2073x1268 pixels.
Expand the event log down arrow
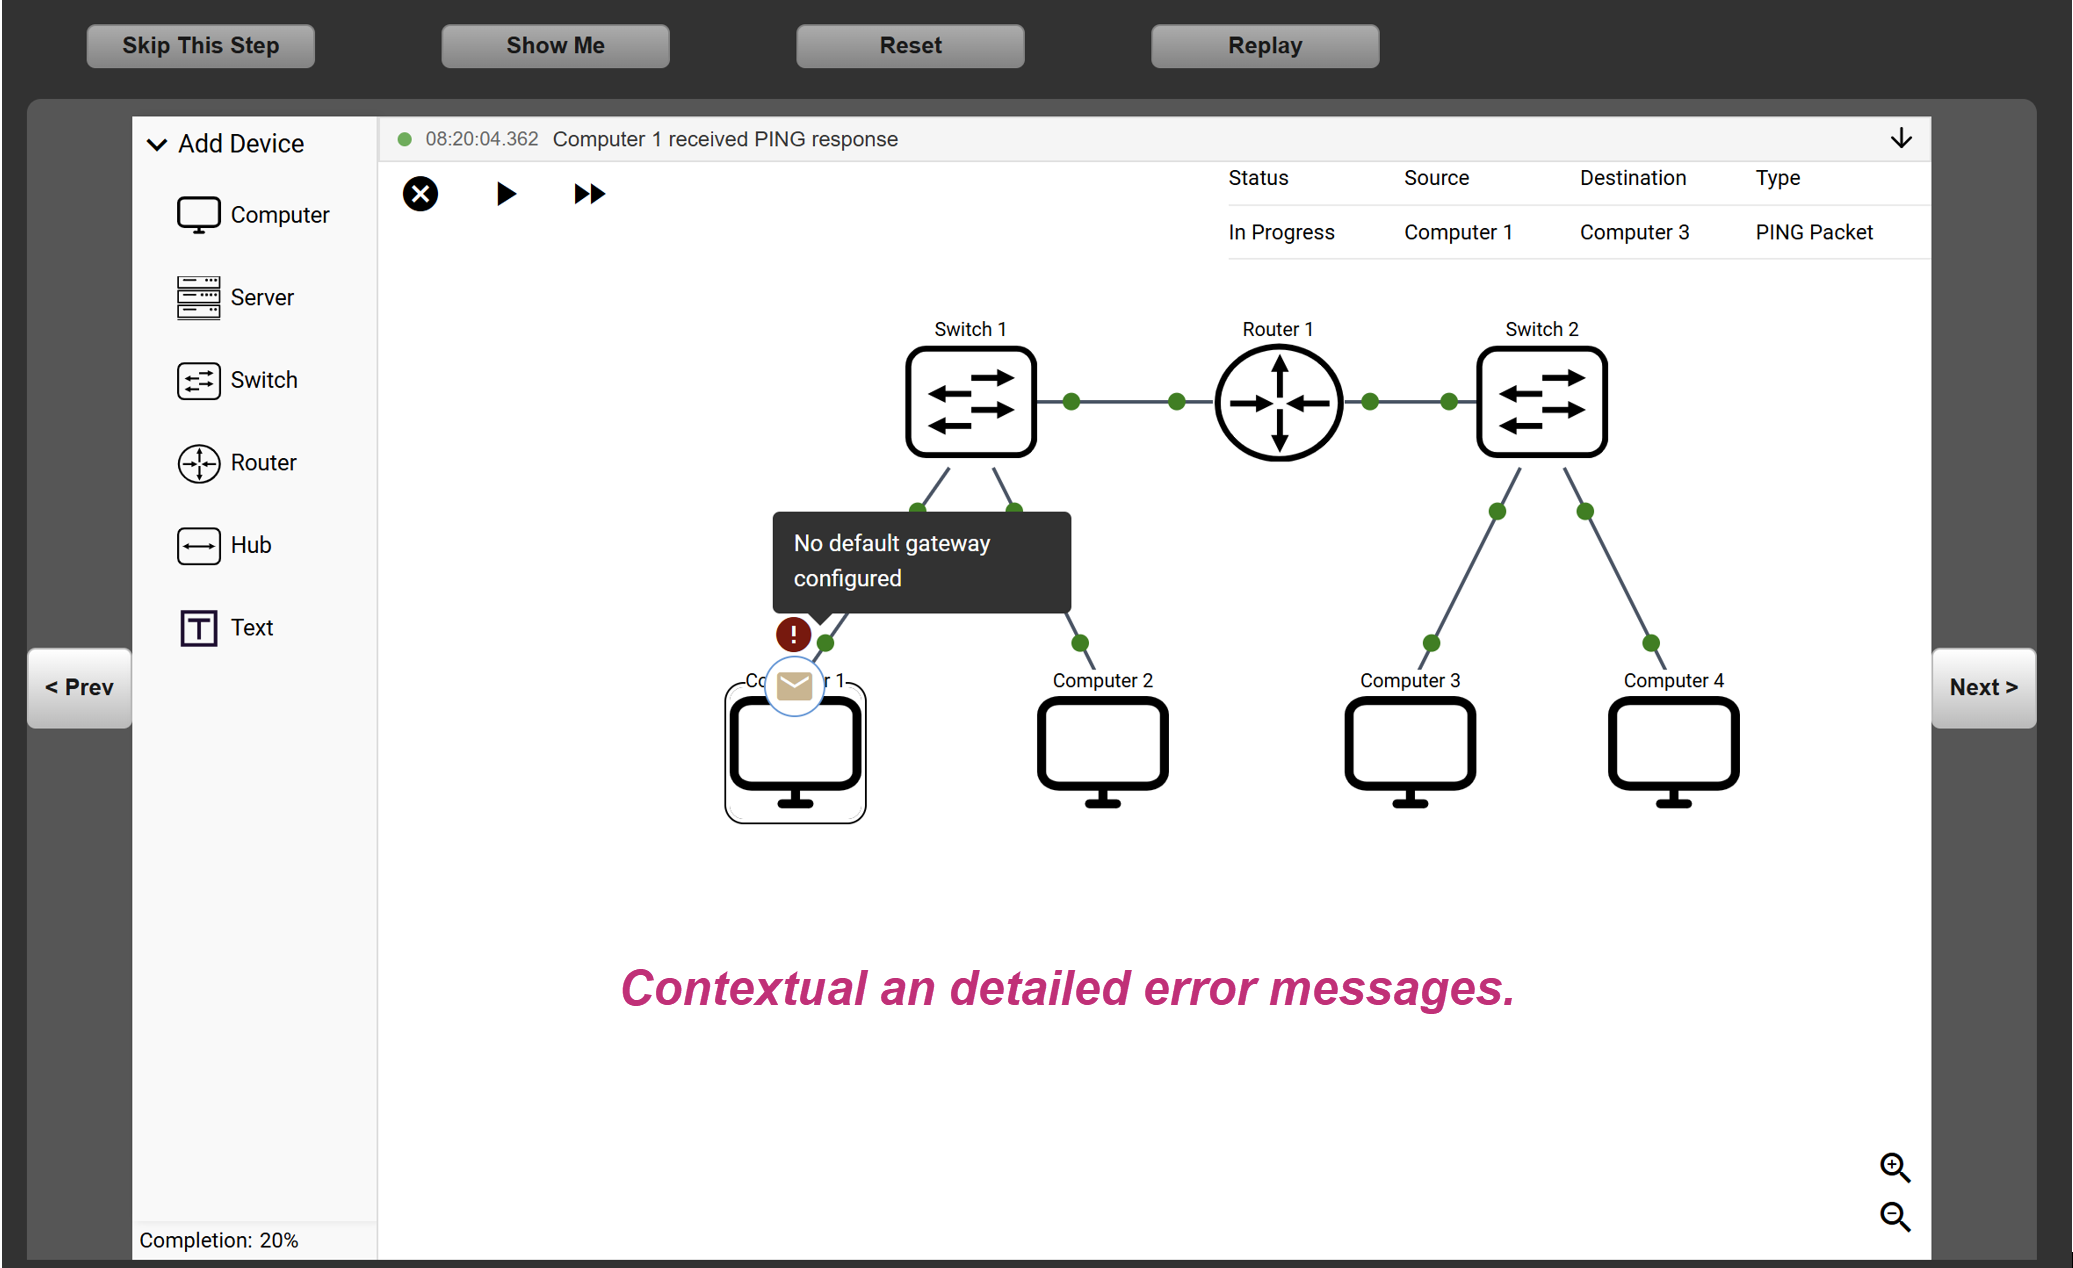tap(1901, 139)
